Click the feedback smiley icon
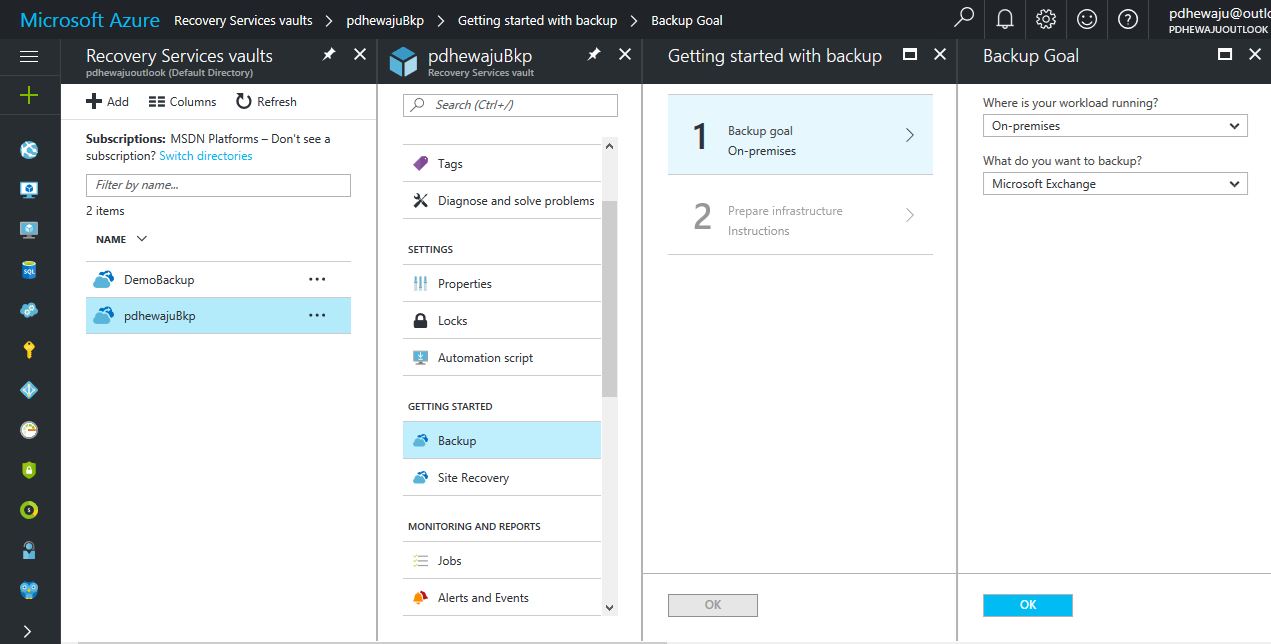This screenshot has width=1271, height=644. pos(1087,19)
